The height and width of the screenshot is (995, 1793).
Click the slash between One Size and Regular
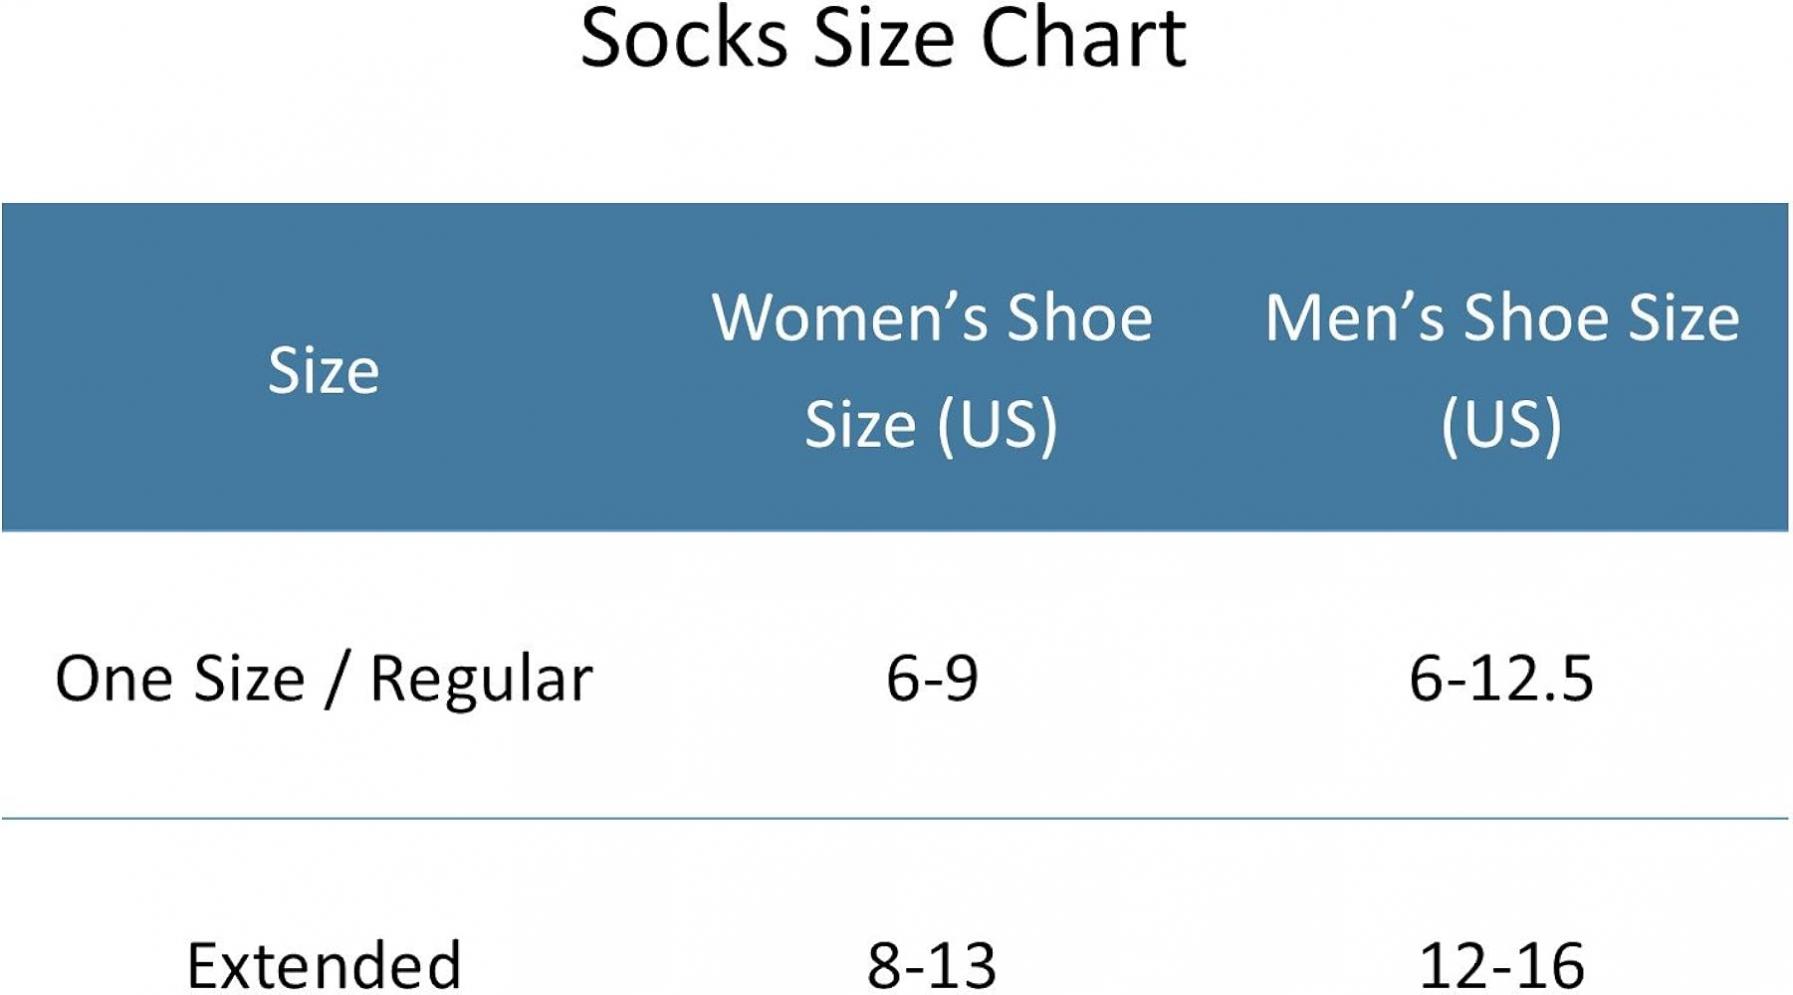click(337, 680)
